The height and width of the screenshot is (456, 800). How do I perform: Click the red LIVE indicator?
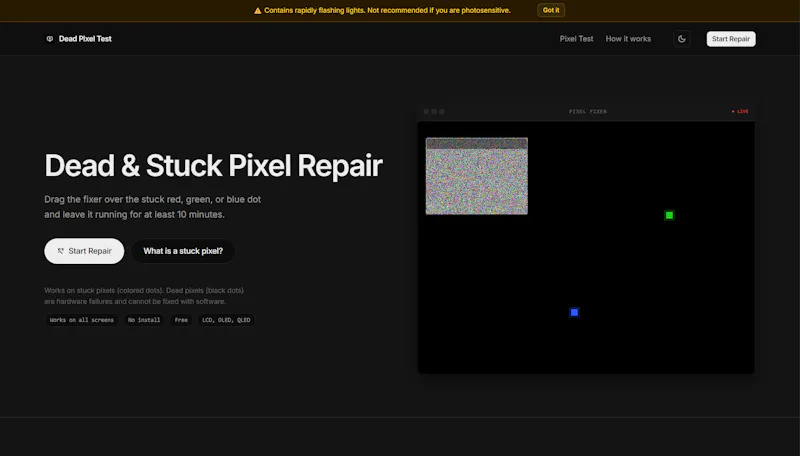(x=740, y=111)
